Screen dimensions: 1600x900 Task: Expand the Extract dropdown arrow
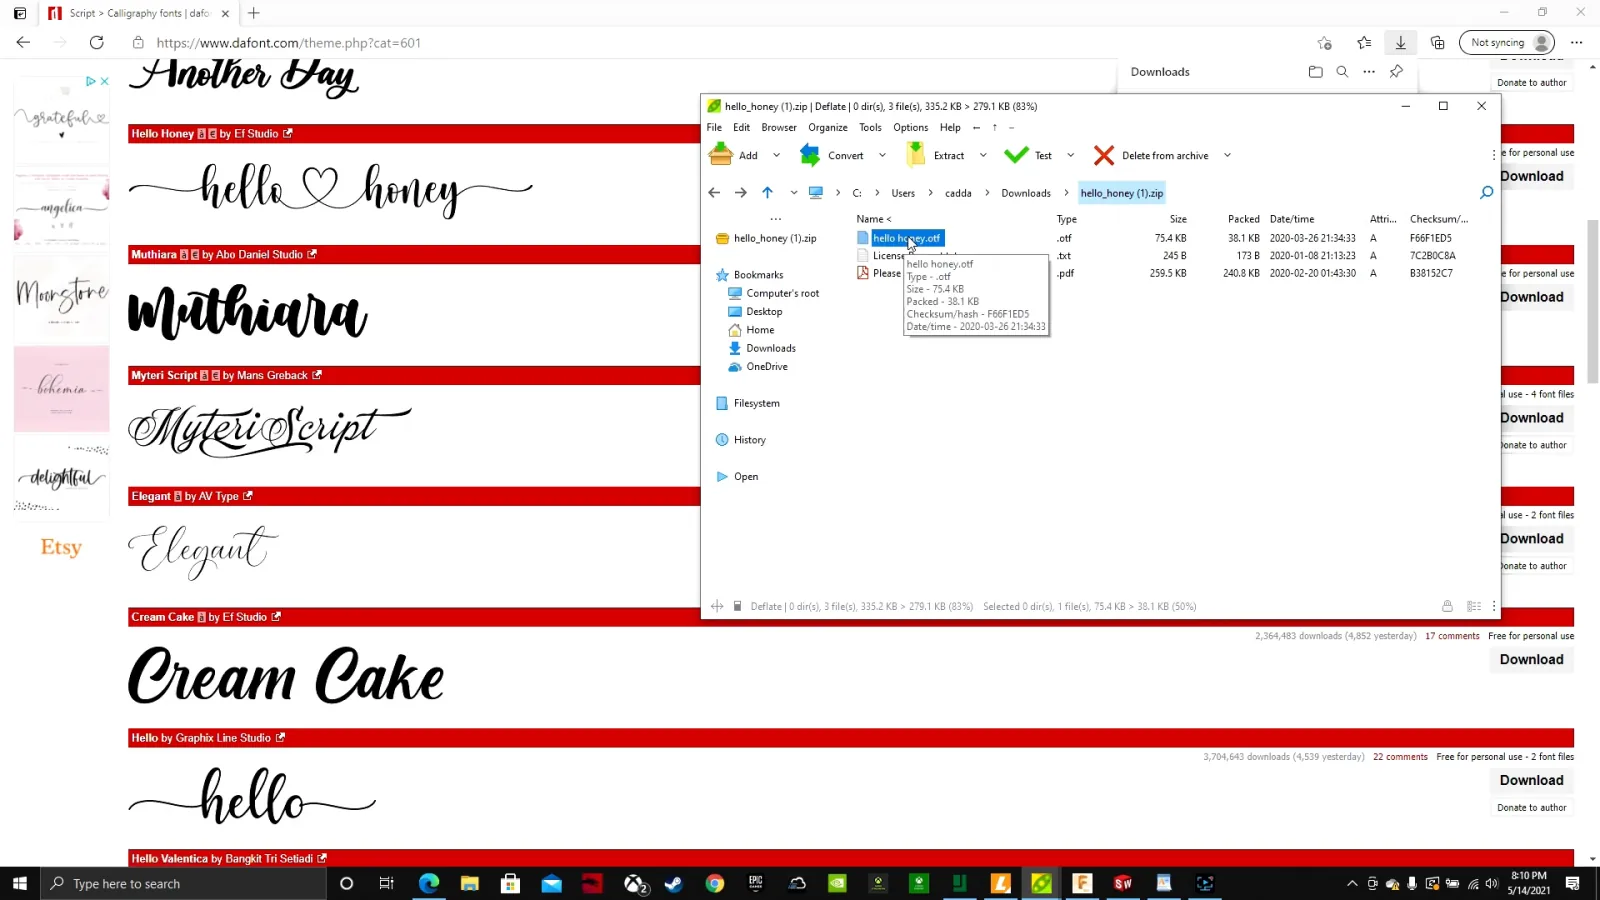click(x=983, y=156)
